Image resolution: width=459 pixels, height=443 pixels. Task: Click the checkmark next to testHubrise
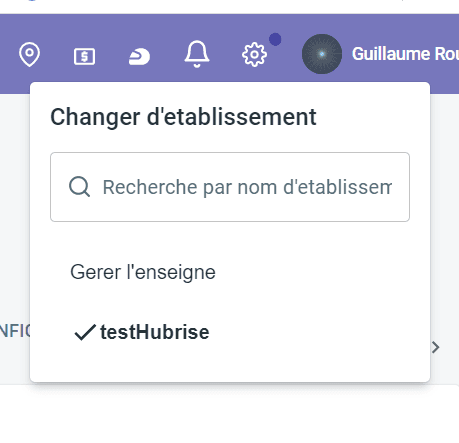pos(85,332)
